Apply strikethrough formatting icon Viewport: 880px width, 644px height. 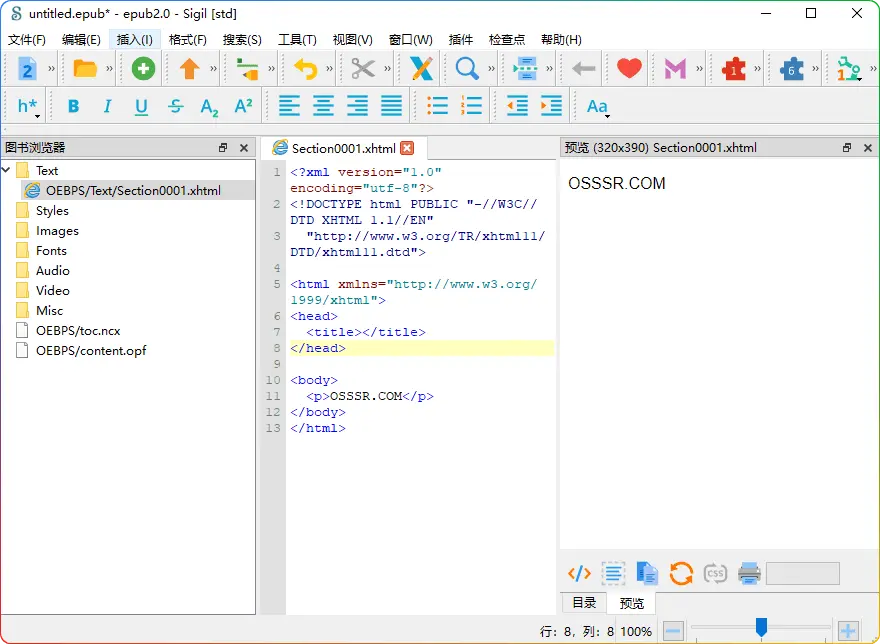pyautogui.click(x=176, y=106)
